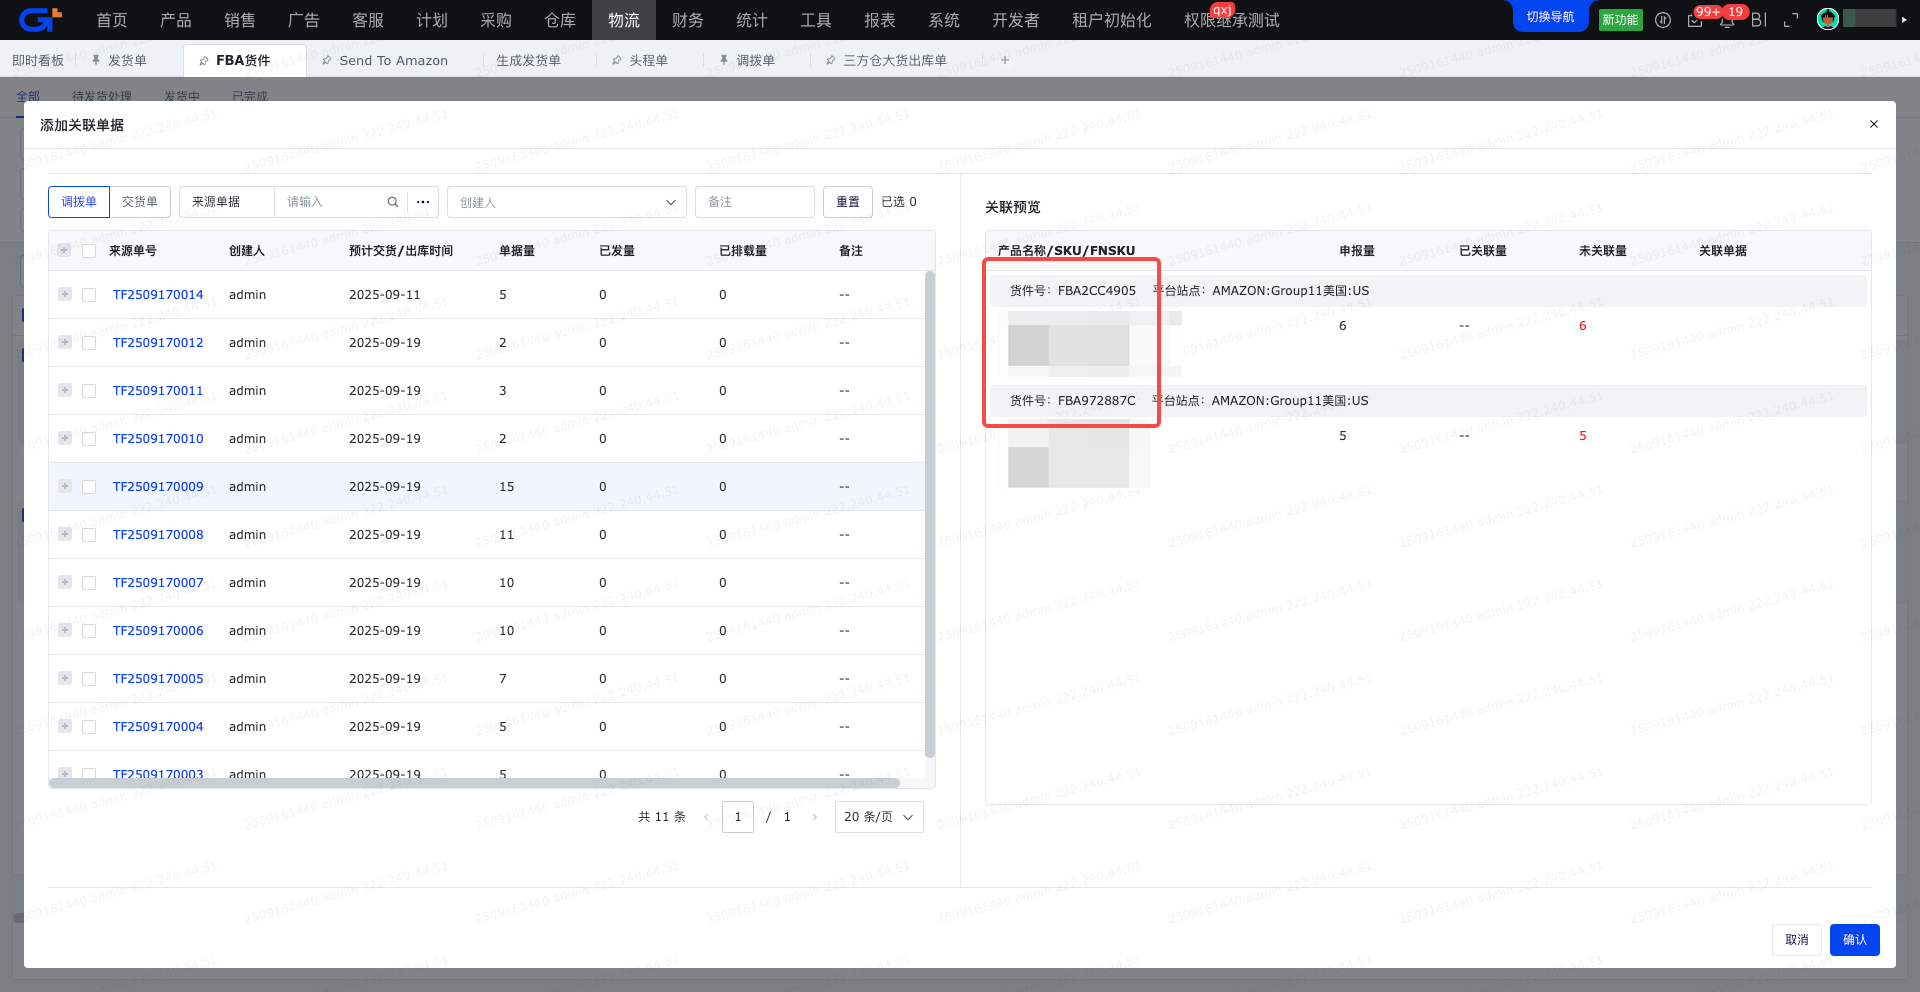Open the 来源单据 field type selector
Image resolution: width=1920 pixels, height=992 pixels.
227,202
